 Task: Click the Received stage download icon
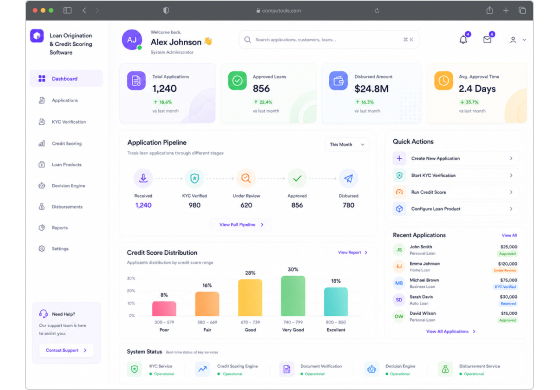(143, 178)
